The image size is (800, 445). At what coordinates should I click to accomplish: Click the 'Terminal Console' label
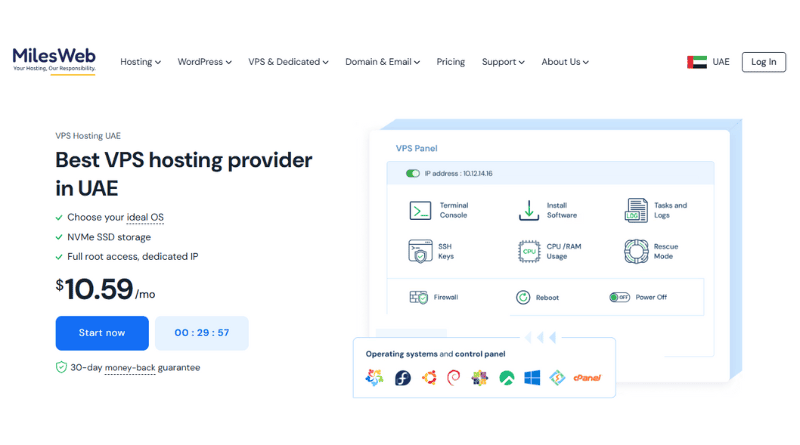coord(454,210)
